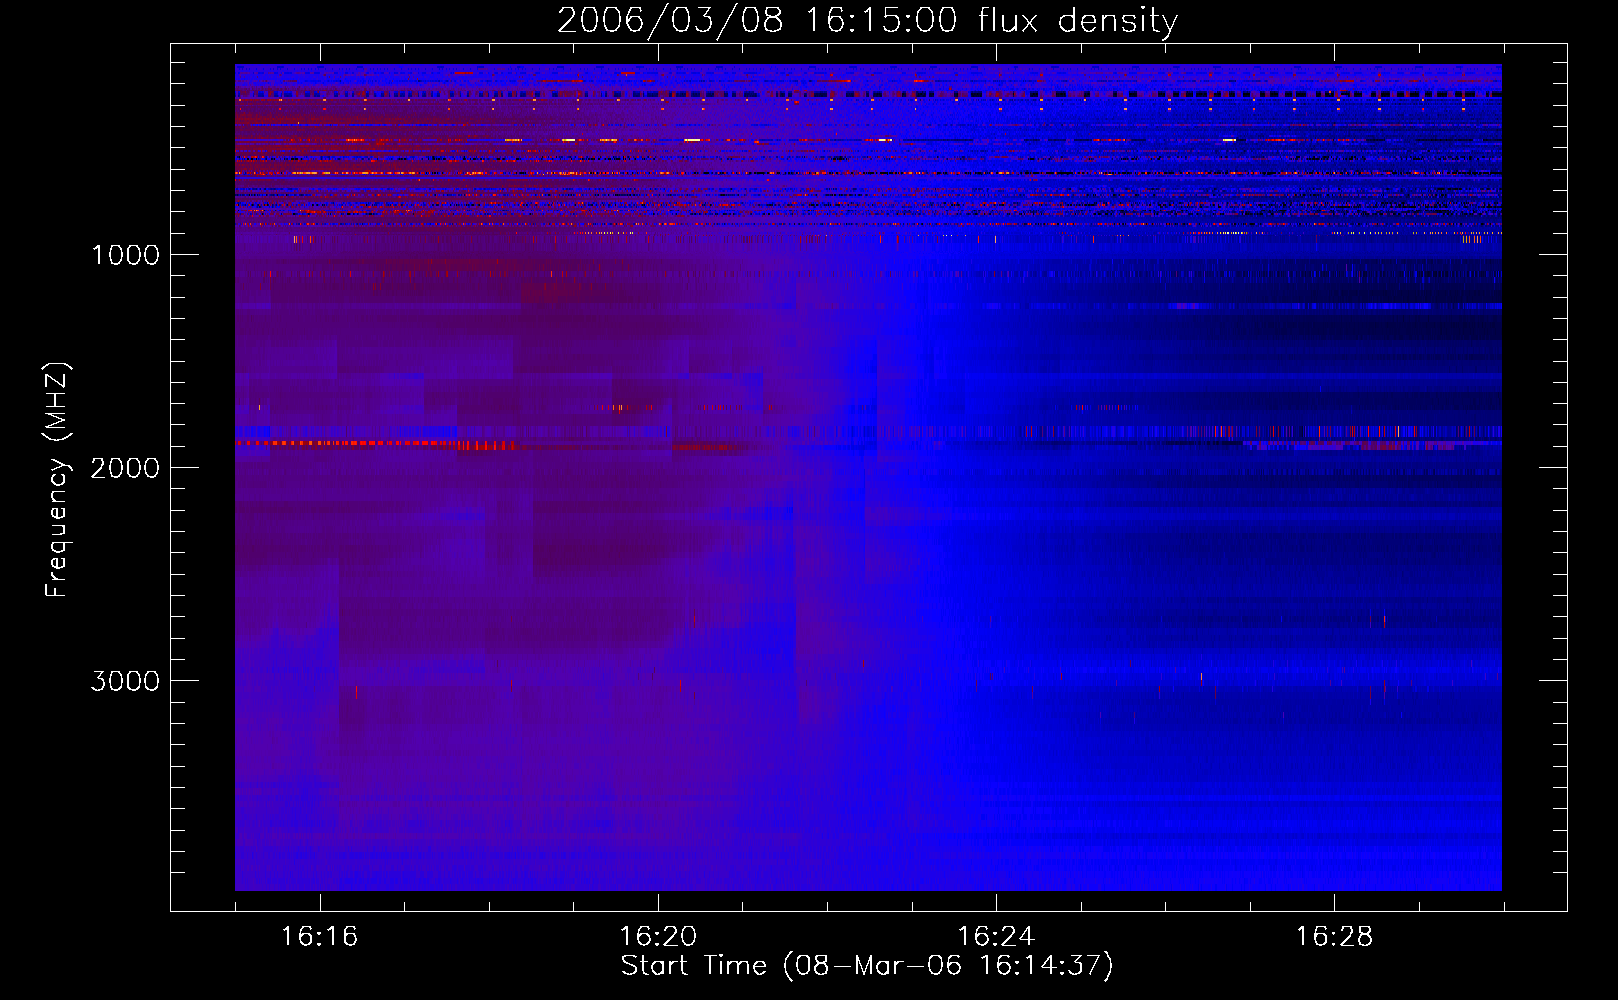1618x1000 pixels.
Task: Click the 'Frequency (MHZ)' axis label
Action: click(x=58, y=480)
